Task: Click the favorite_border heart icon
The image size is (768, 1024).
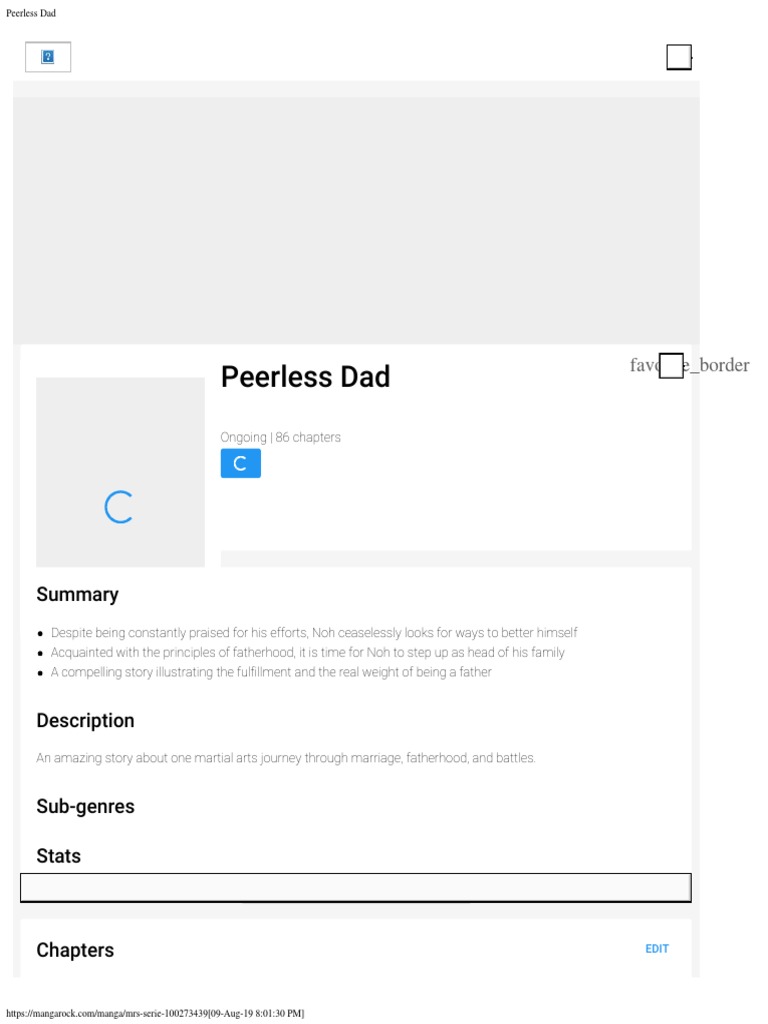Action: (672, 366)
